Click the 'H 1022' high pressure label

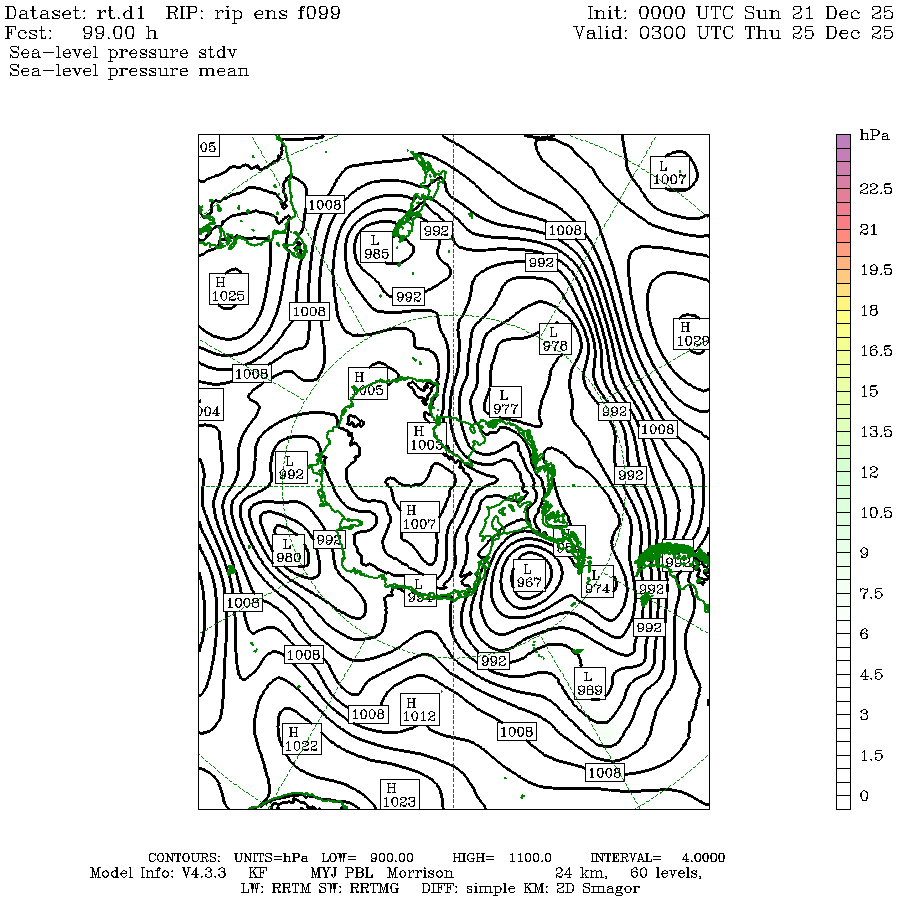(301, 739)
